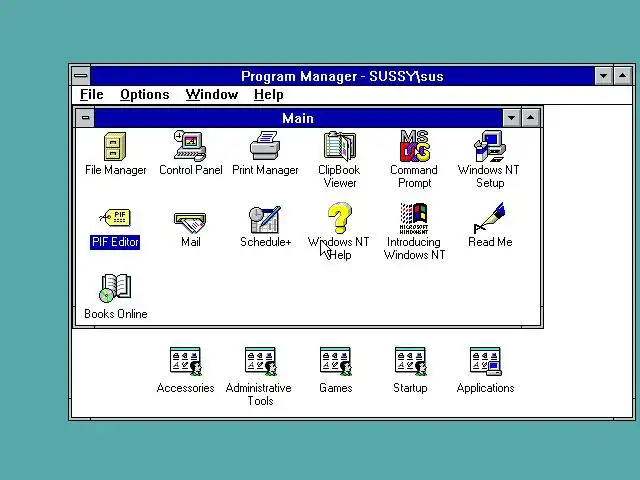Open Program Manager's control menu box
Viewport: 640px width, 480px height.
click(81, 76)
